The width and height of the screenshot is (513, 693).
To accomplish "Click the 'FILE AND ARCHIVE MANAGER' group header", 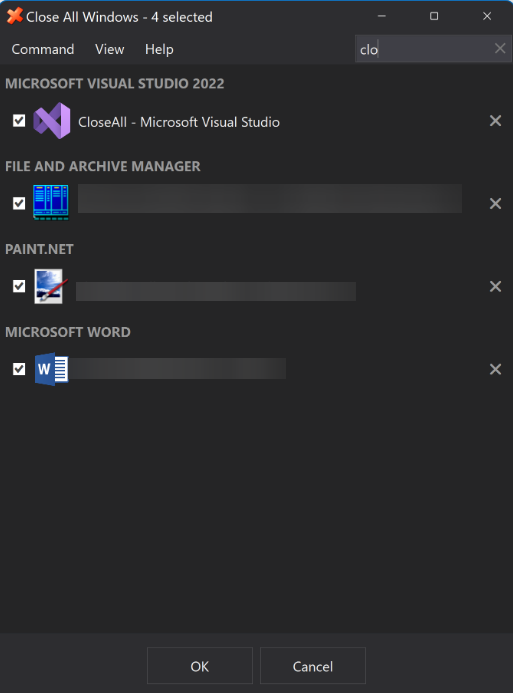I will click(x=103, y=166).
